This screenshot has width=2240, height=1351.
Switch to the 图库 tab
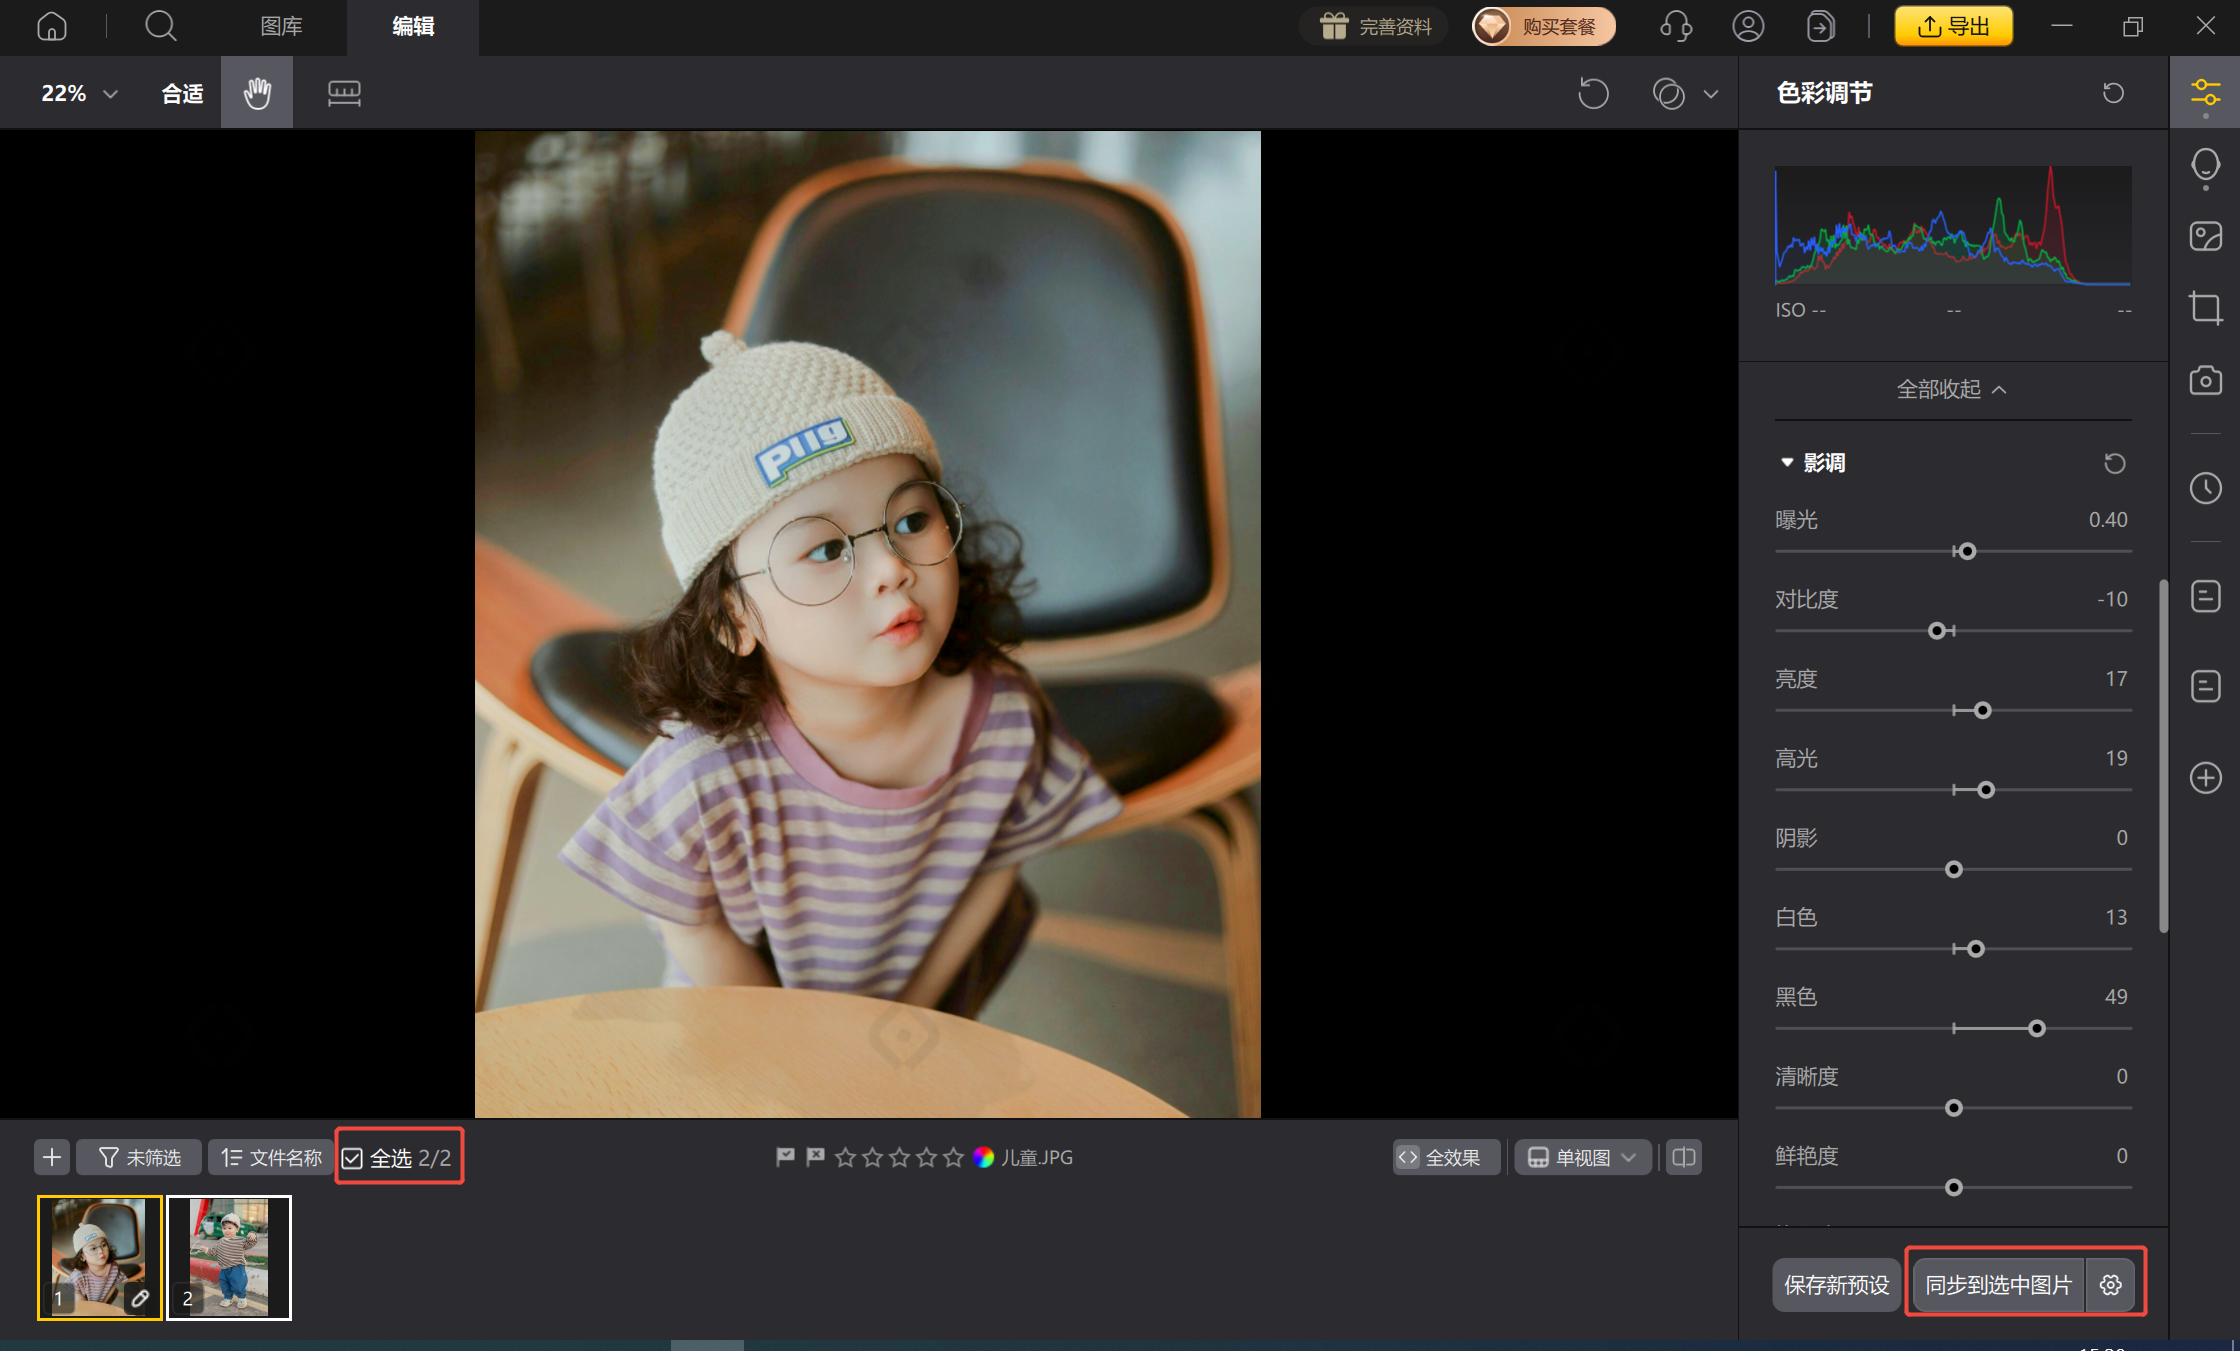281,26
